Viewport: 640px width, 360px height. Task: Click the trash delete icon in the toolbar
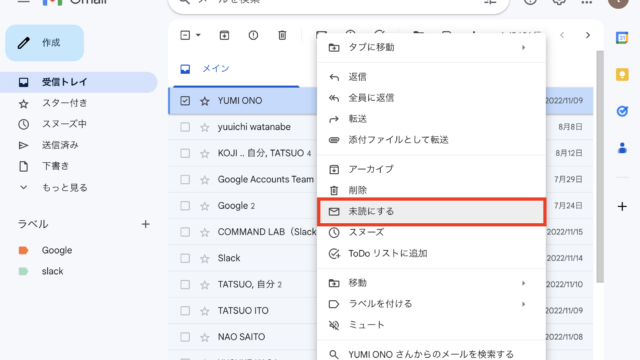[x=282, y=35]
